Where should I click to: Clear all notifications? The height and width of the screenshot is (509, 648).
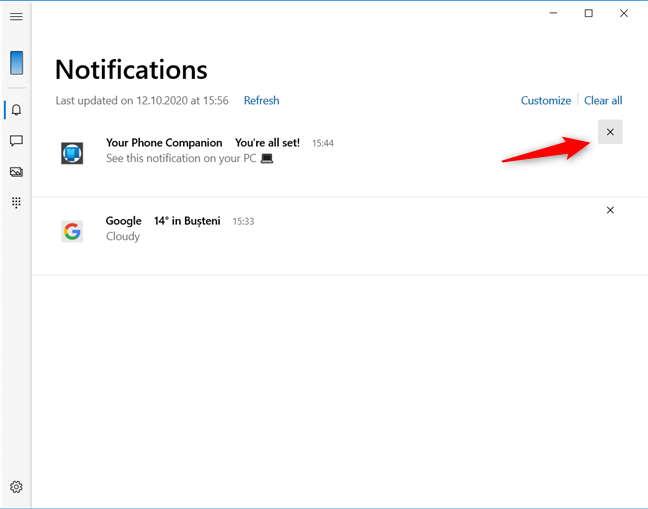click(603, 100)
